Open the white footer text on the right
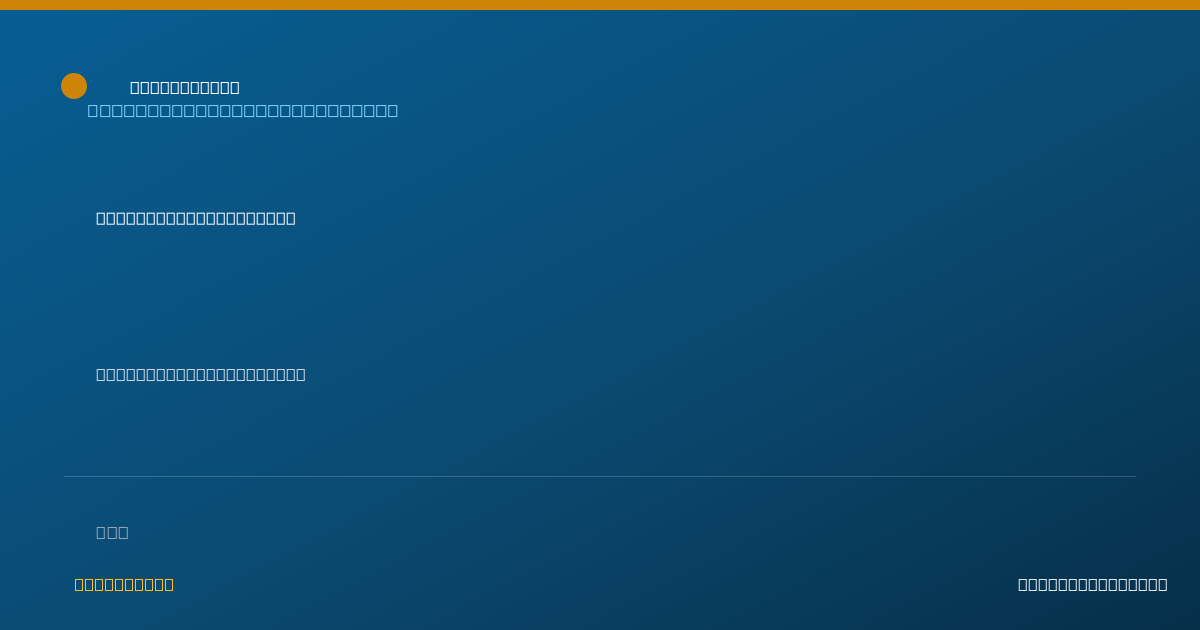1200x630 pixels. 1092,584
